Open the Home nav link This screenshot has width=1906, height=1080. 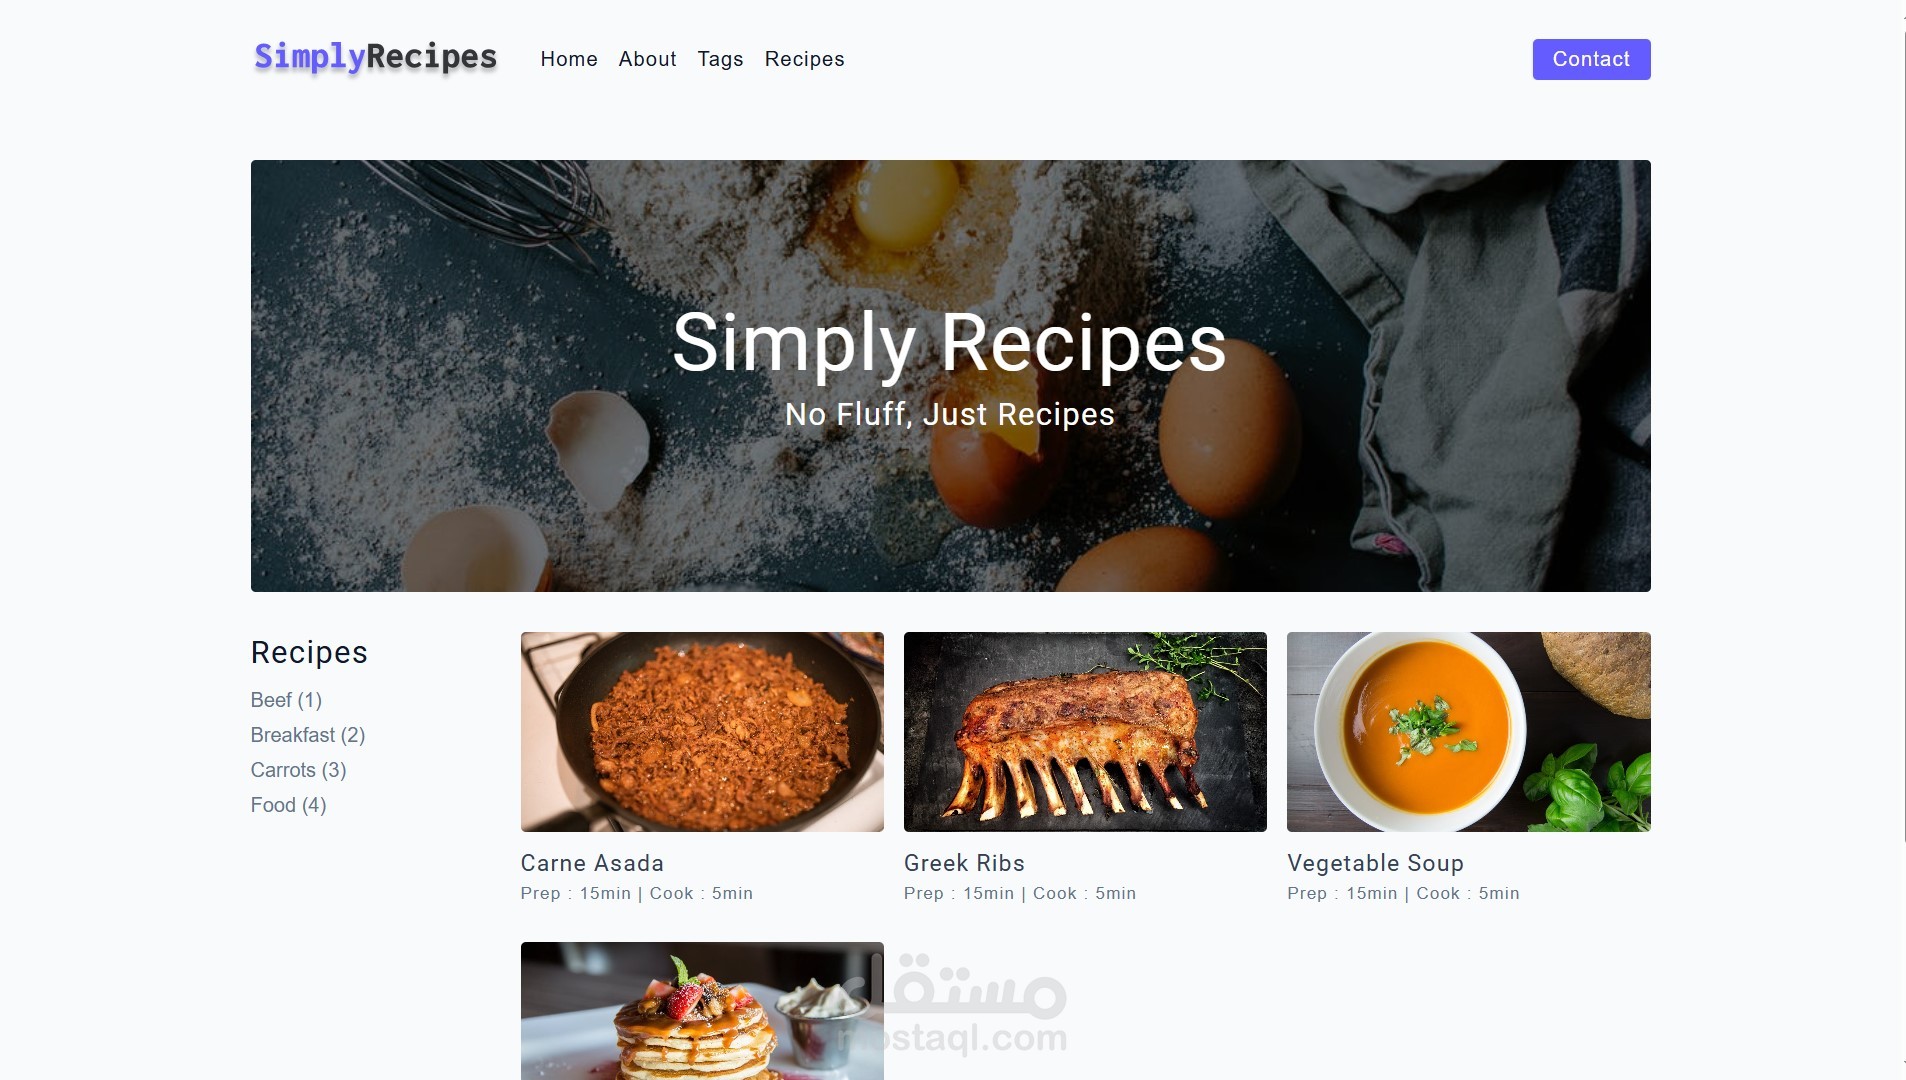569,59
